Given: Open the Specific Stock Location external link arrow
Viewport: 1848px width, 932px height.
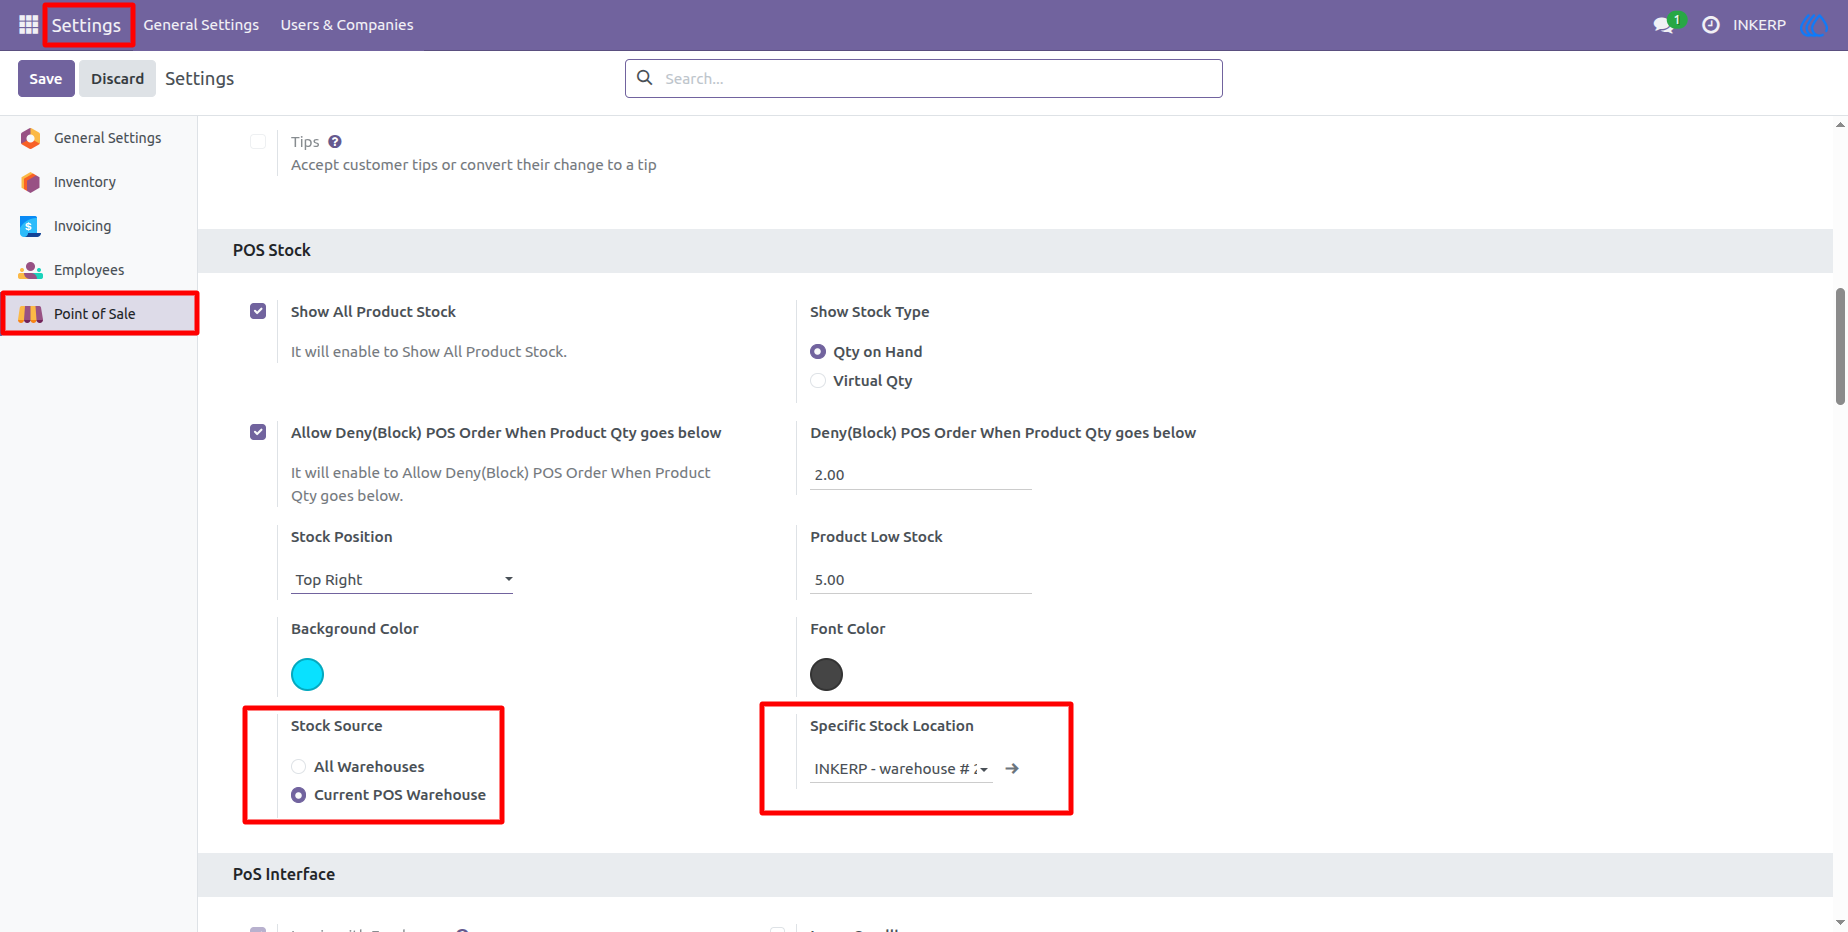Looking at the screenshot, I should coord(1012,769).
